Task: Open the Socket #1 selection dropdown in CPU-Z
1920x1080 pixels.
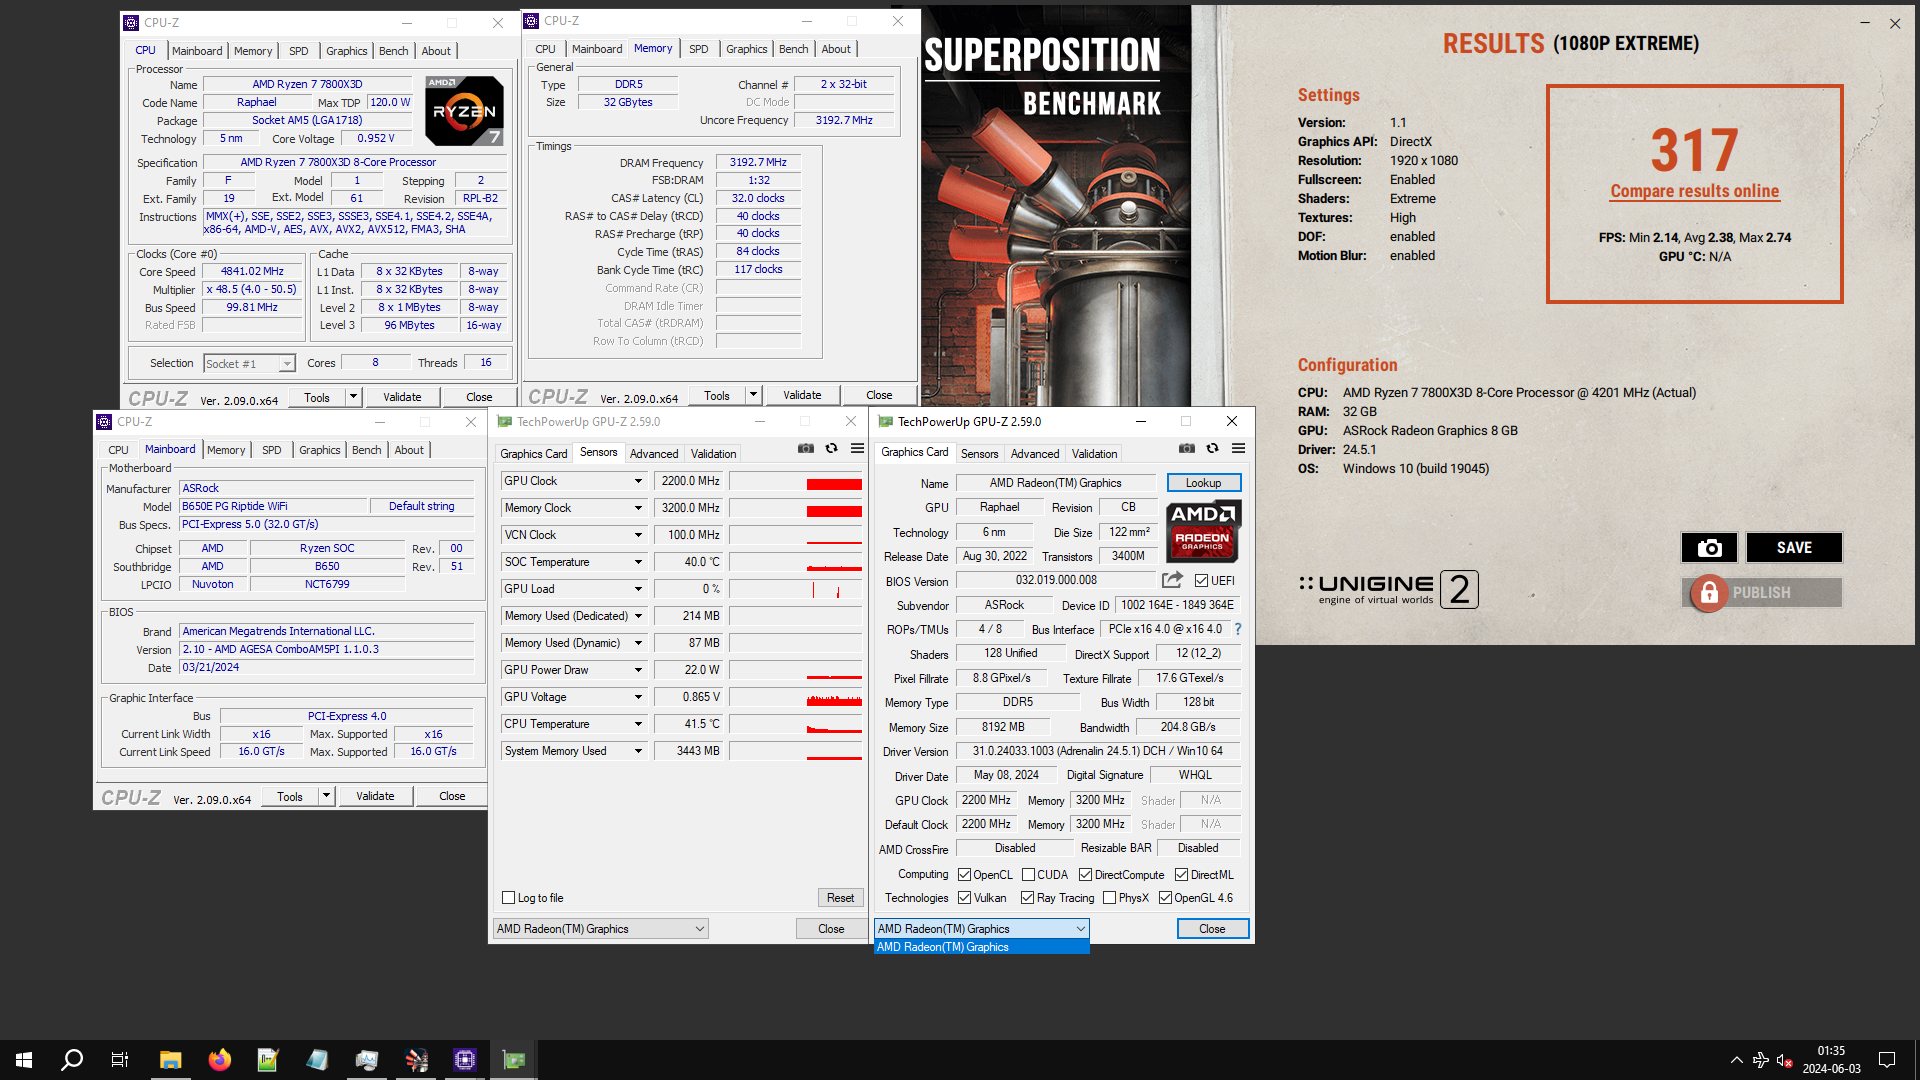Action: pyautogui.click(x=249, y=364)
